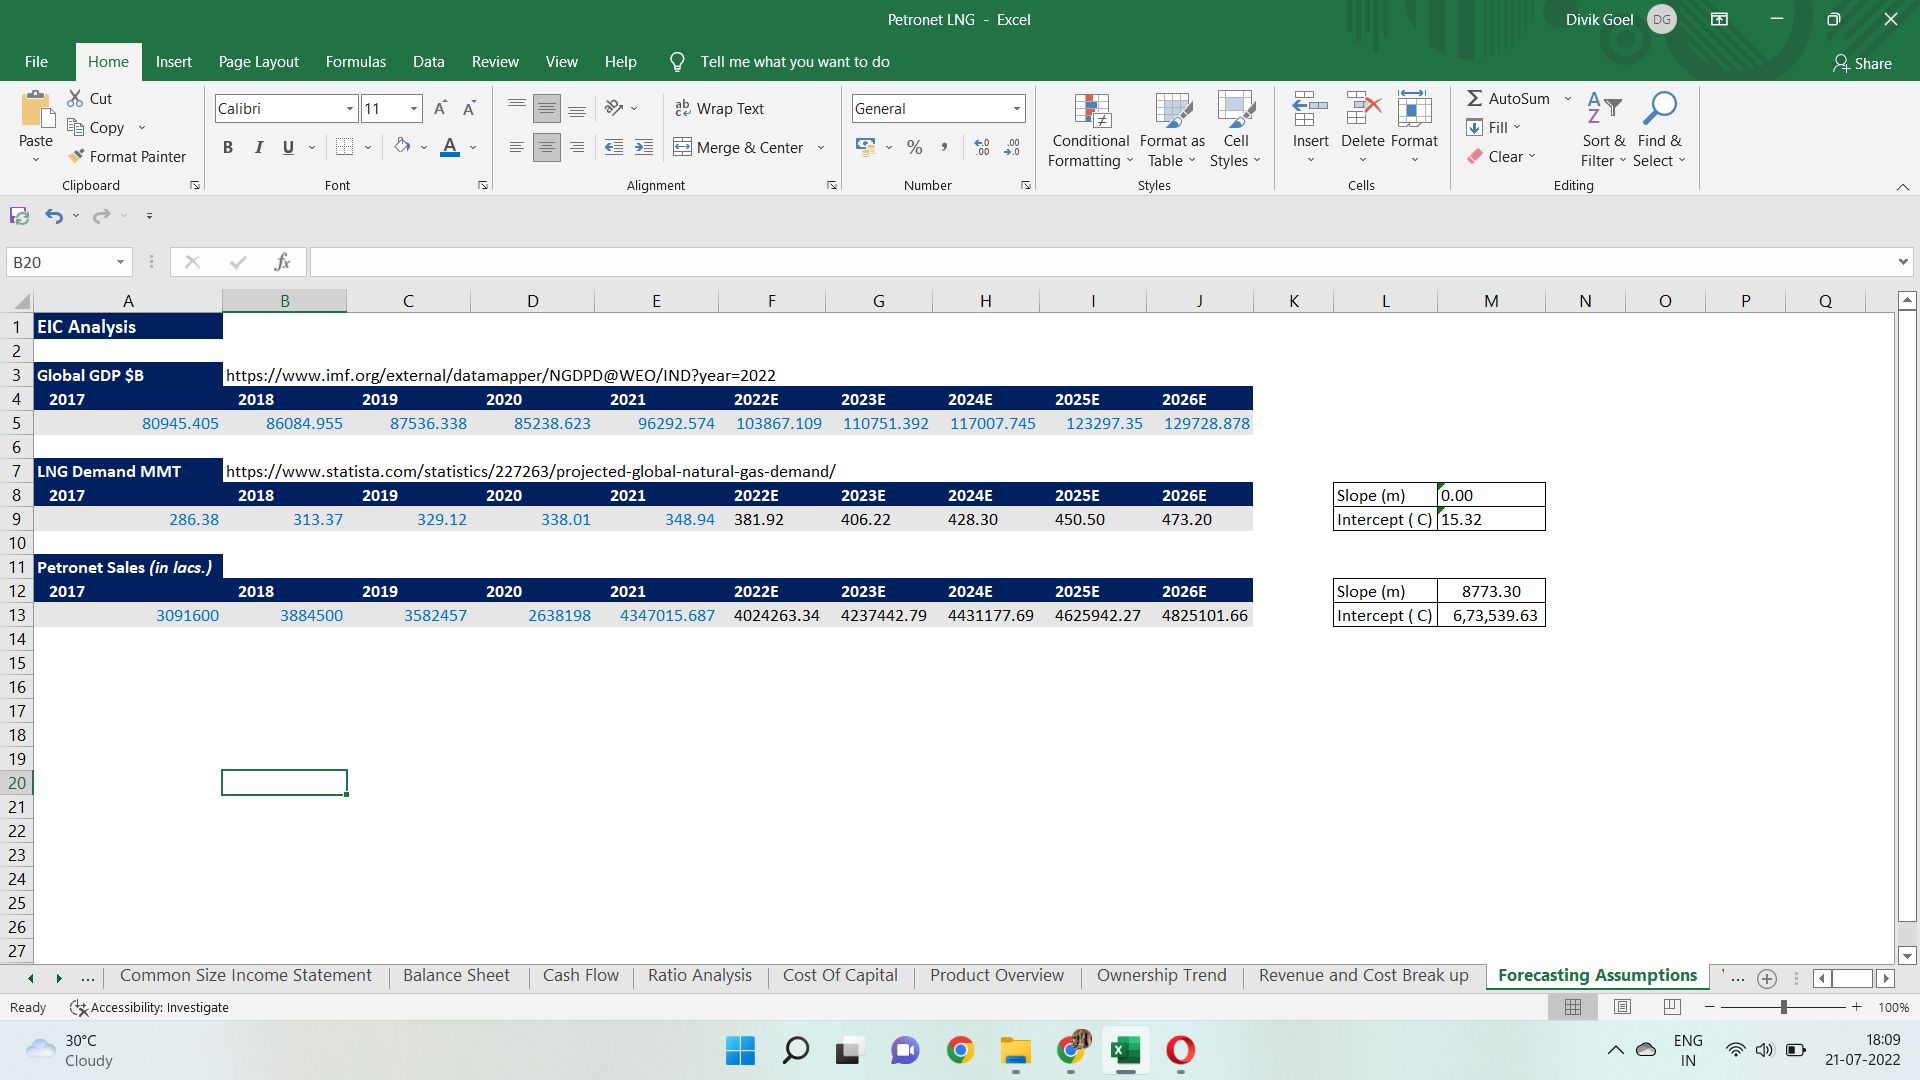Click the Cut scissors icon
Image resolution: width=1920 pixels, height=1080 pixels.
[x=76, y=98]
